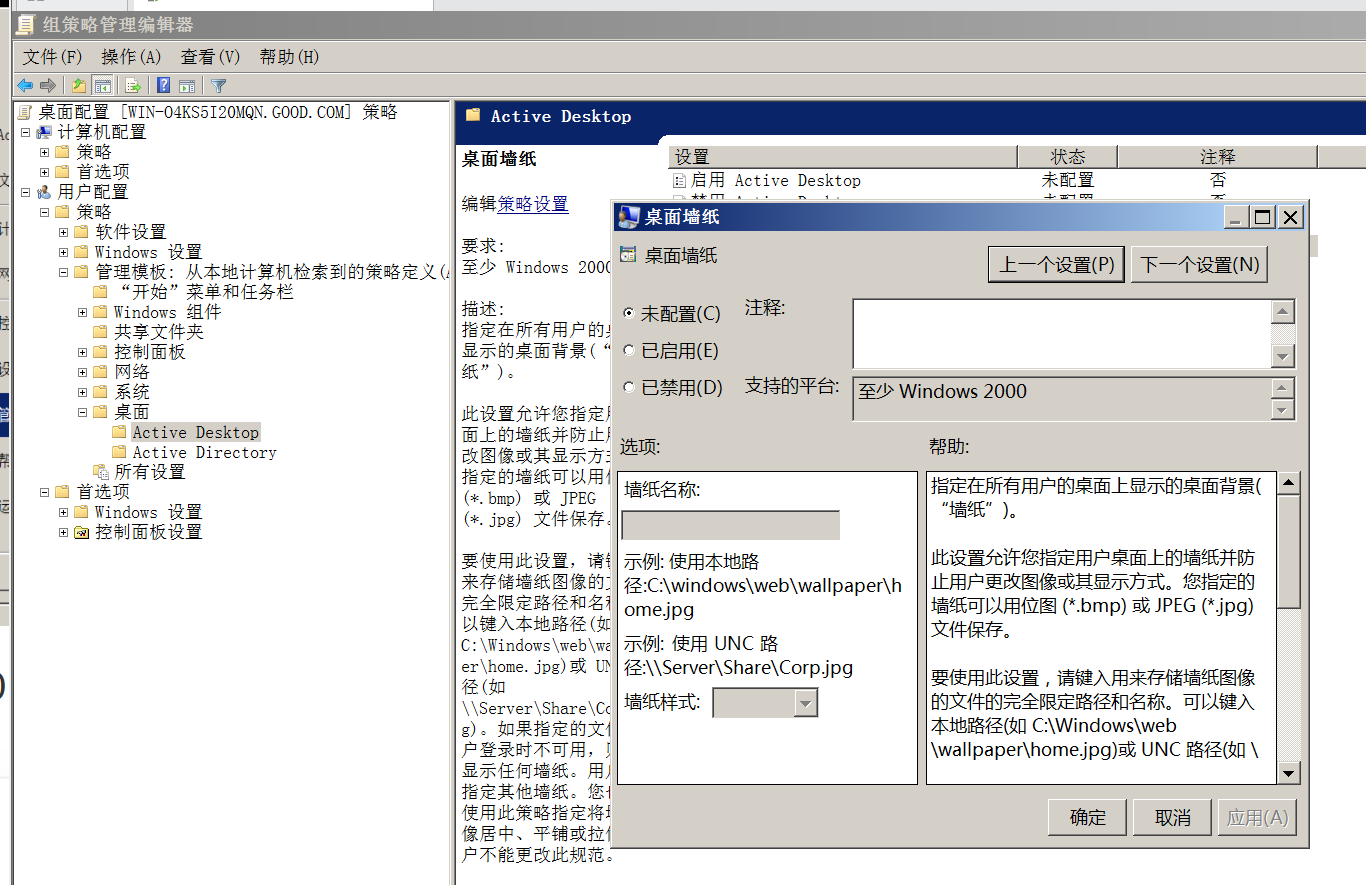The width and height of the screenshot is (1366, 885).
Task: Click the 策略设置 link
Action: point(533,204)
